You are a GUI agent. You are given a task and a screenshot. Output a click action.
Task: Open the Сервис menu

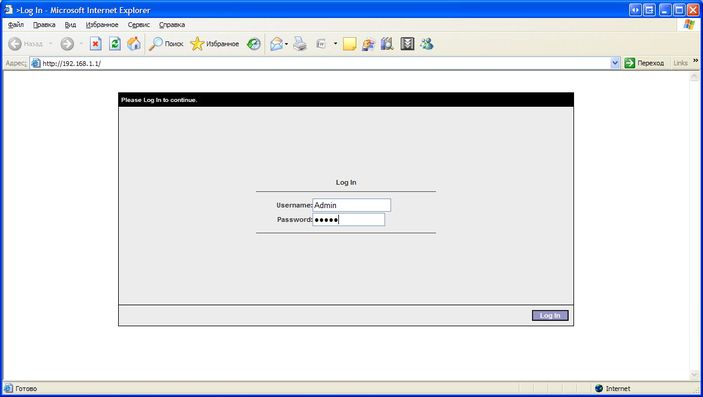[139, 25]
